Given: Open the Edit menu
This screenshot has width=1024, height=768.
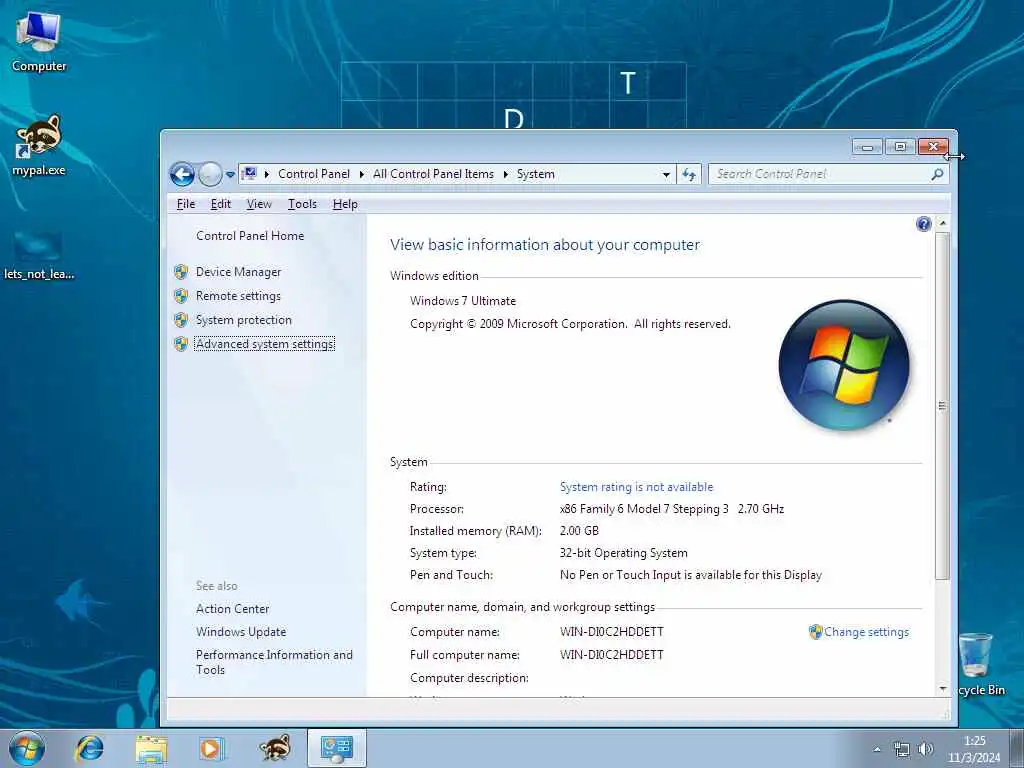Looking at the screenshot, I should click(221, 204).
